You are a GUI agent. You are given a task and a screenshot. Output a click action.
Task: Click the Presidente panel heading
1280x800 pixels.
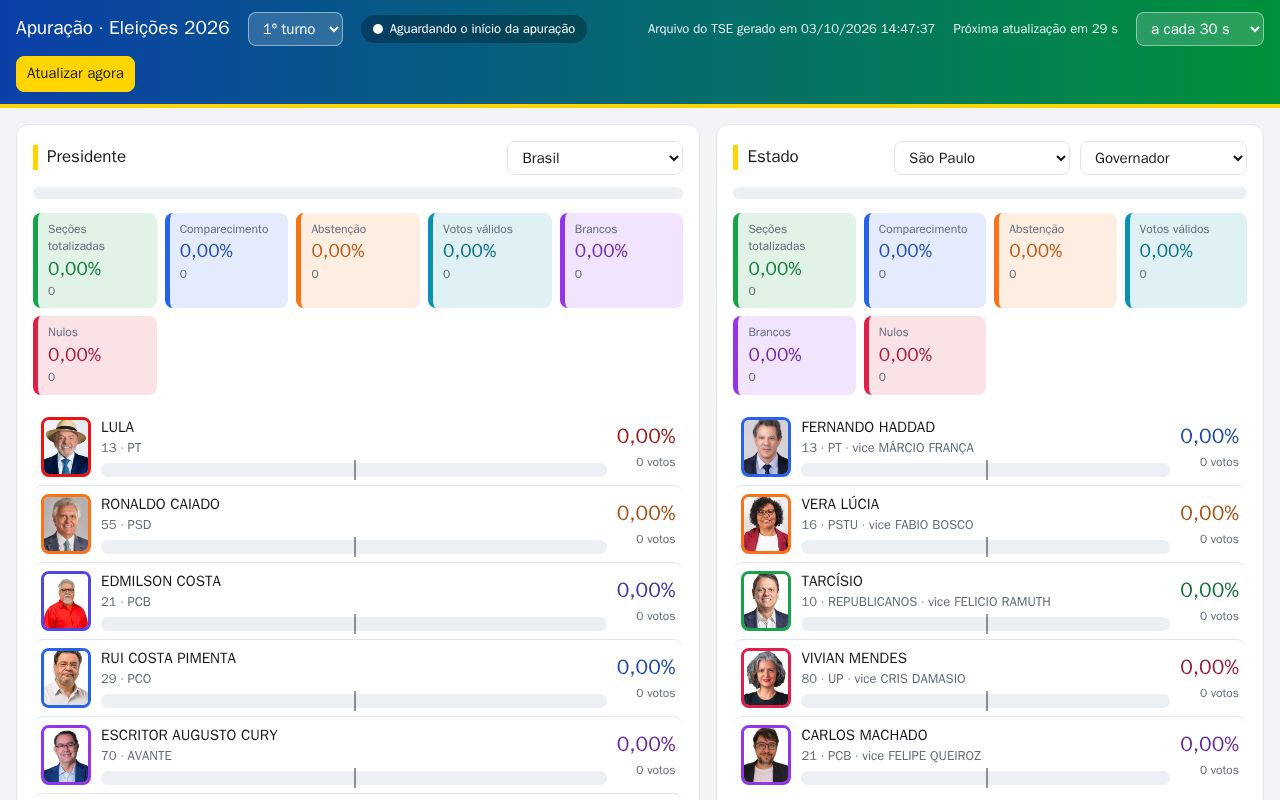(86, 157)
